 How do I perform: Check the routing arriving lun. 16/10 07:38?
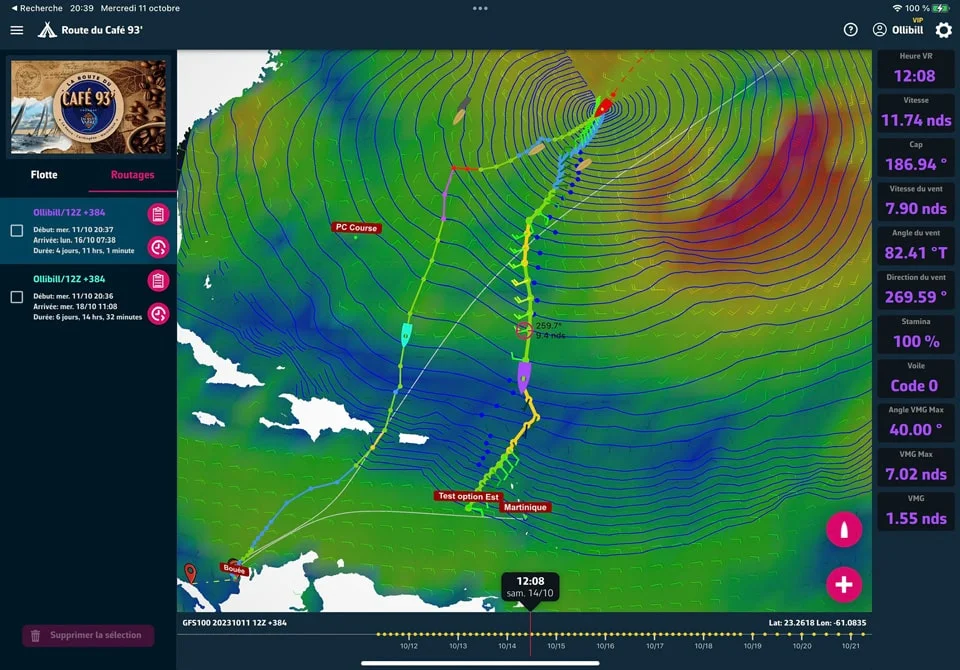(x=17, y=230)
